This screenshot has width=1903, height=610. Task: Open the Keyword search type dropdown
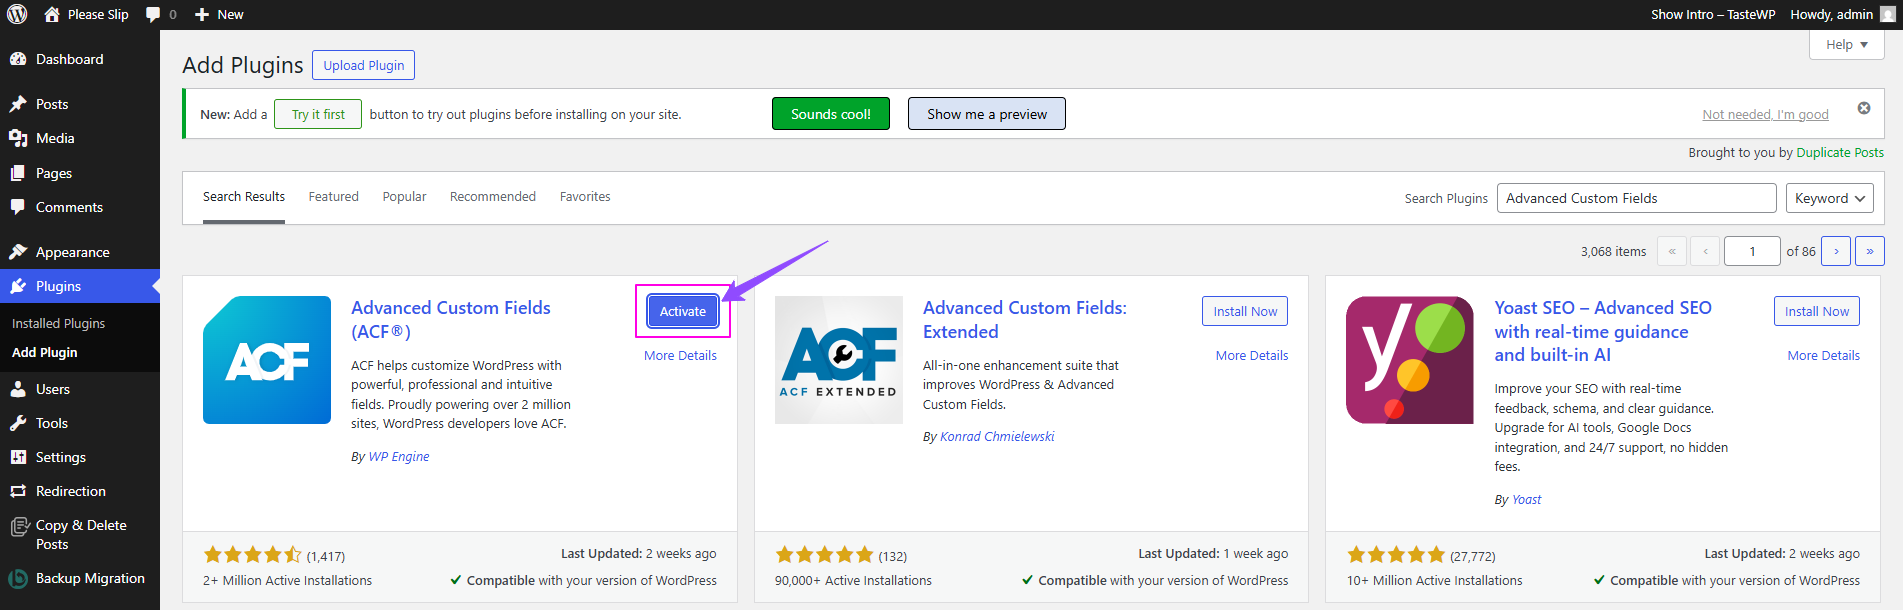pyautogui.click(x=1830, y=198)
